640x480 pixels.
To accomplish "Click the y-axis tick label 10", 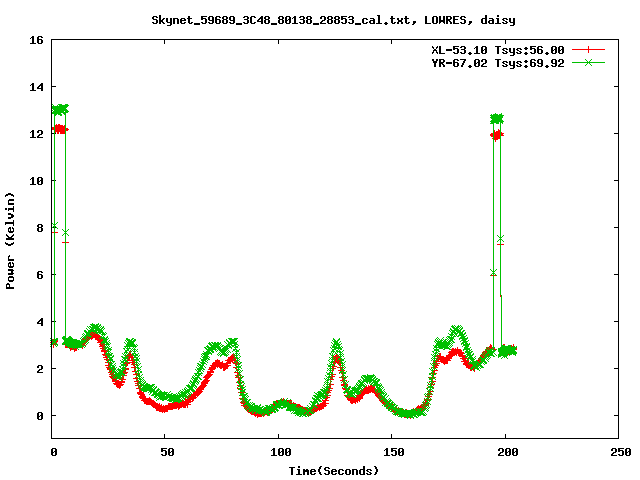I will [36, 181].
